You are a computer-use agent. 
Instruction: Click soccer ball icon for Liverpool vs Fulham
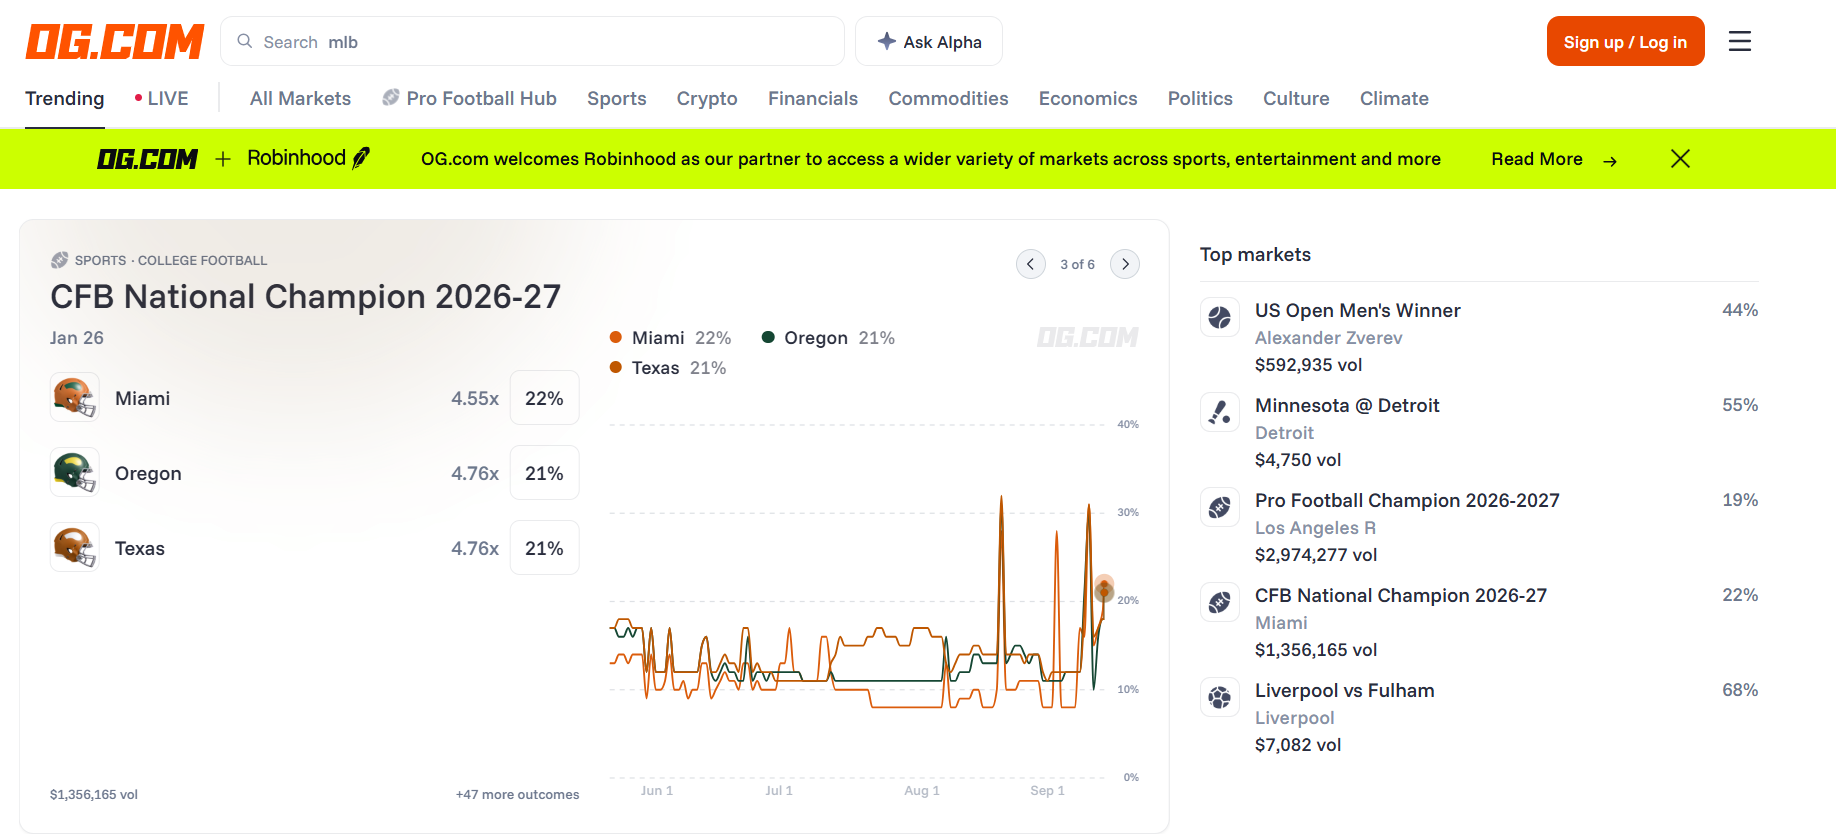pos(1220,697)
